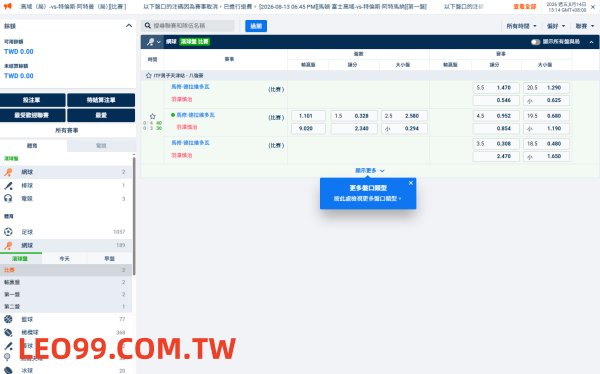Click the megaphone announcement icon

8,7
